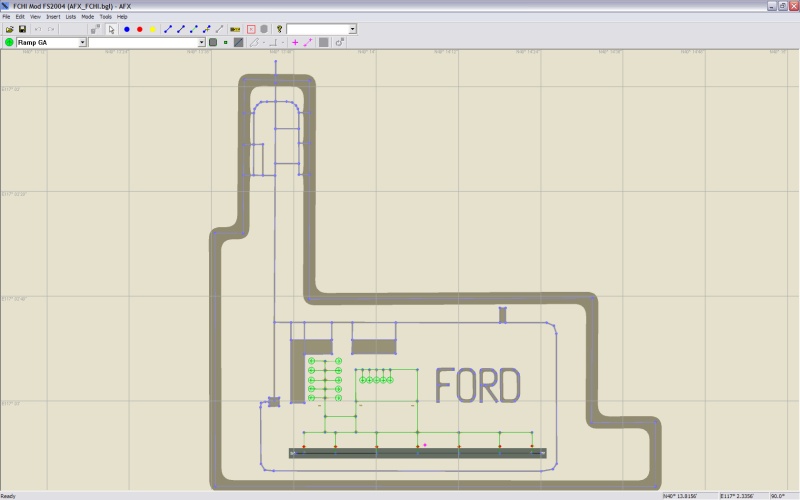Viewport: 800px width, 500px height.
Task: Click the grey circle-with-square icon at row end
Action: coord(339,42)
